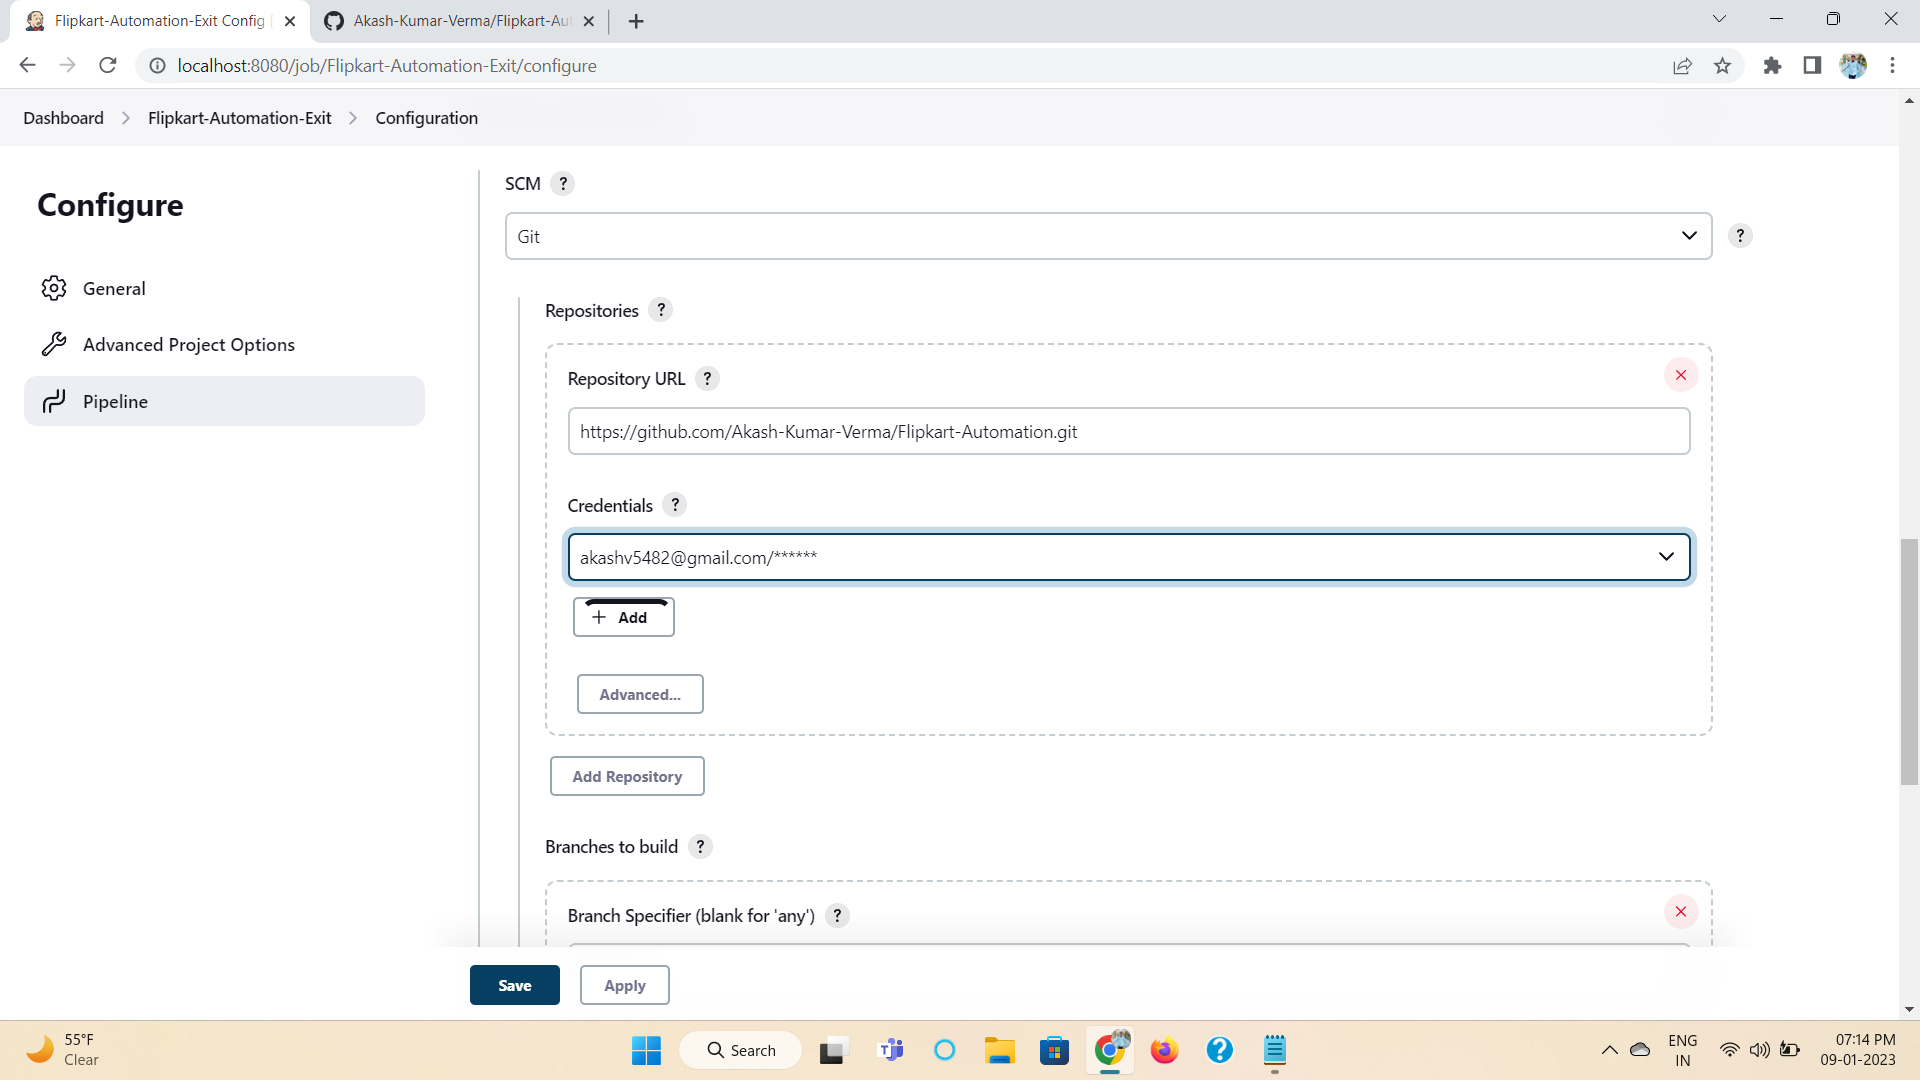Open the General settings gear icon
Screen dimensions: 1920x1080
(x=54, y=288)
